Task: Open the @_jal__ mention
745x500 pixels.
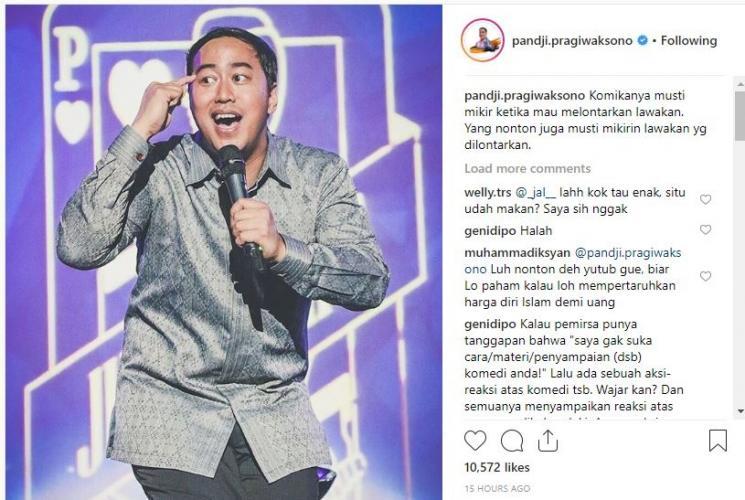Action: pos(535,193)
